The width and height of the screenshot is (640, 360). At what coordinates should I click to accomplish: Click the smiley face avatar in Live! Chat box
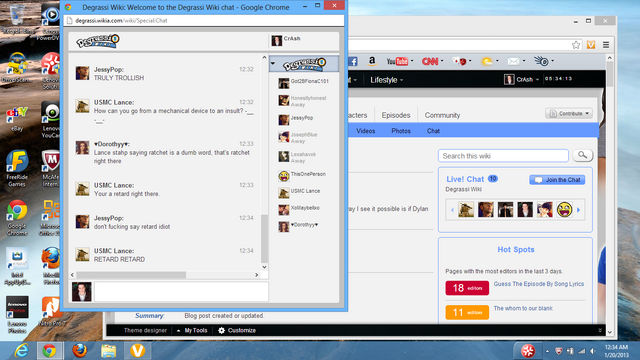[564, 210]
